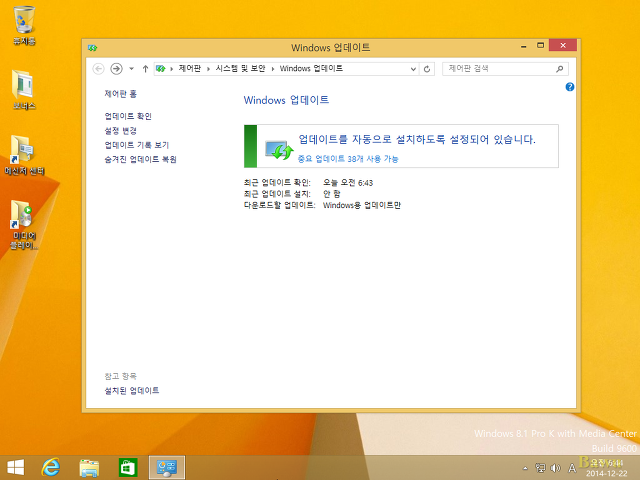The height and width of the screenshot is (480, 640).
Task: Maximize the Windows Update window
Action: pyautogui.click(x=540, y=46)
